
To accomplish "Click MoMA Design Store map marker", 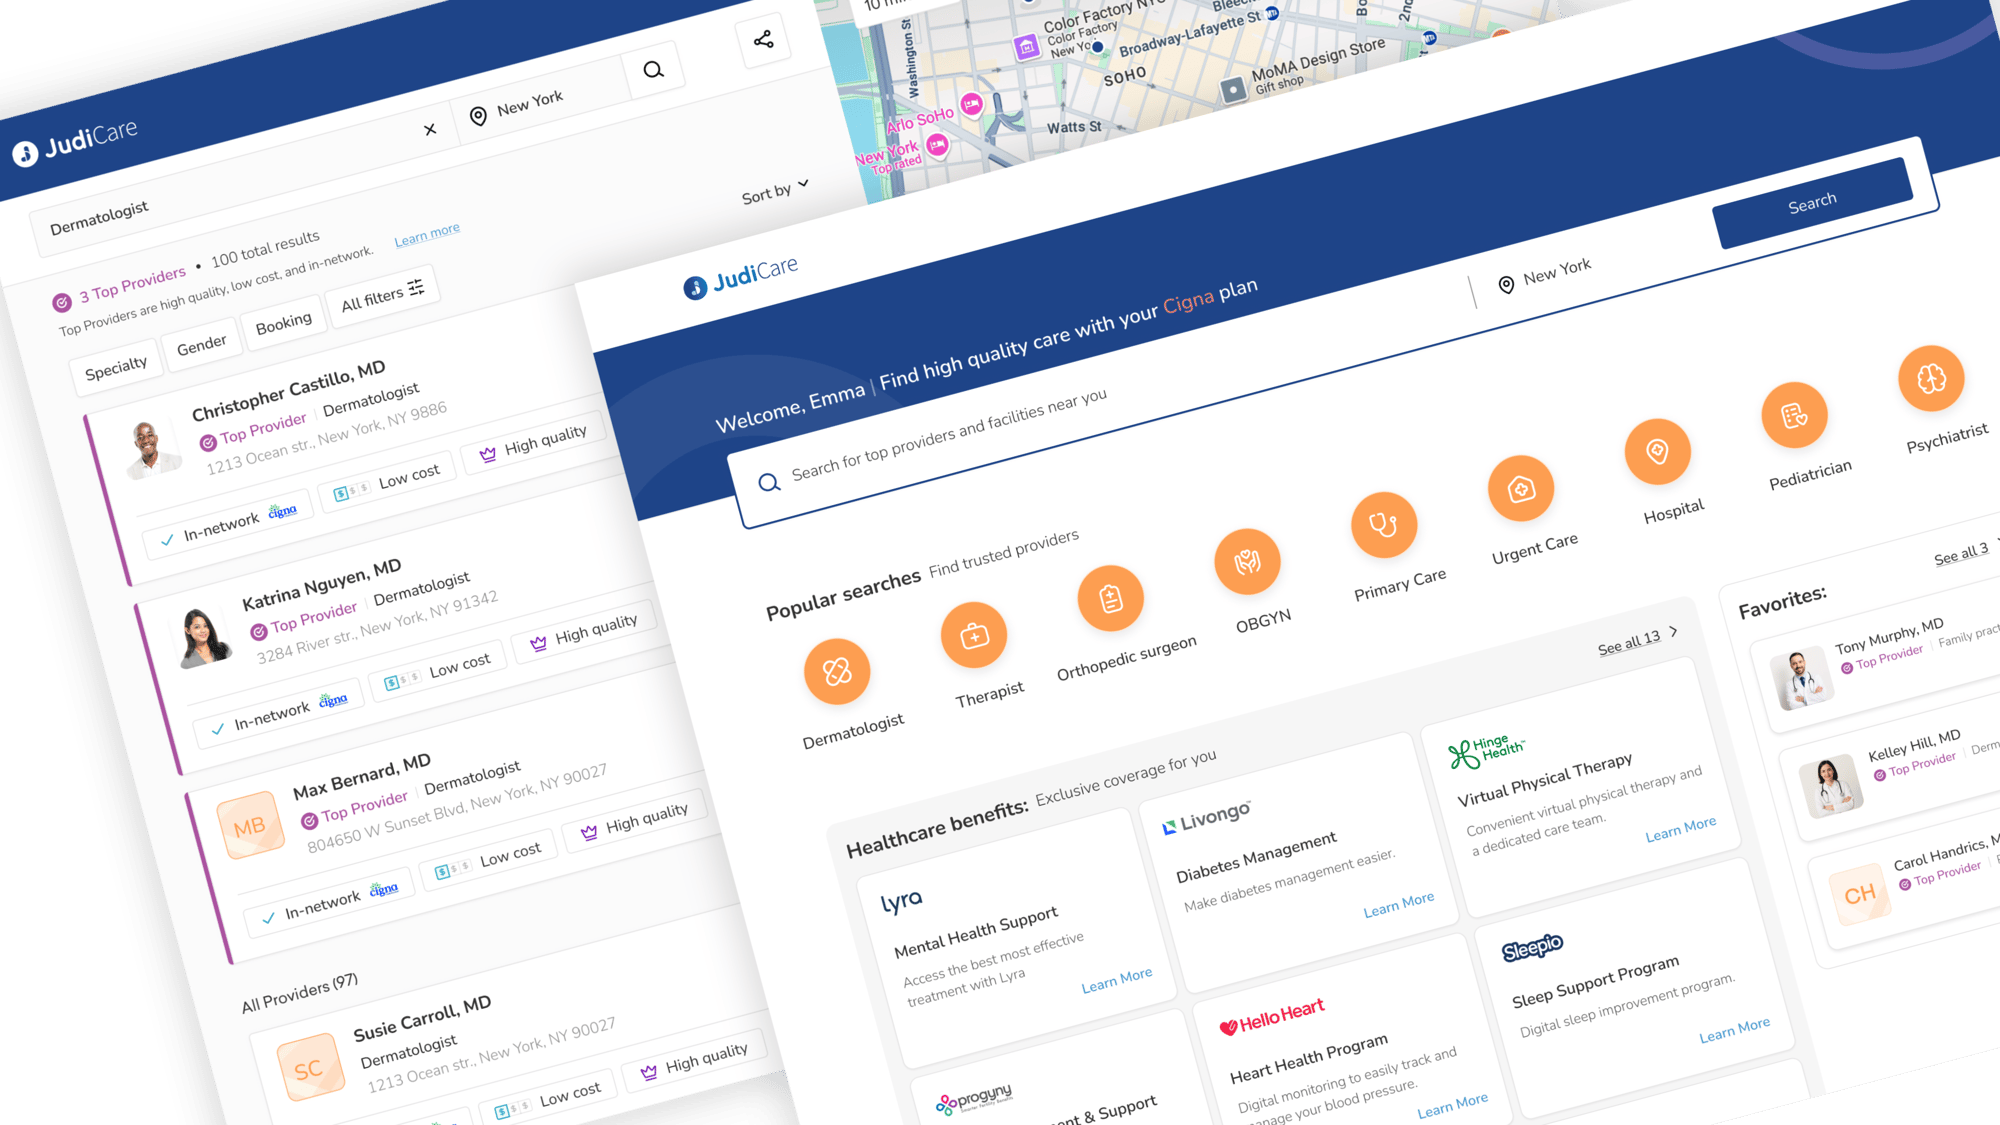I will [1234, 89].
